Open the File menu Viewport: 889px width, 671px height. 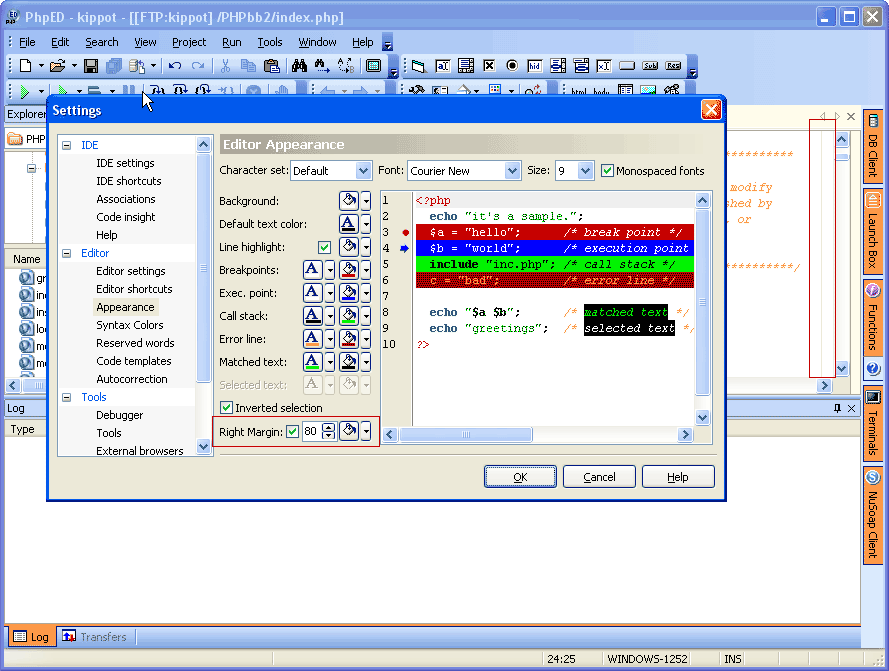(27, 43)
